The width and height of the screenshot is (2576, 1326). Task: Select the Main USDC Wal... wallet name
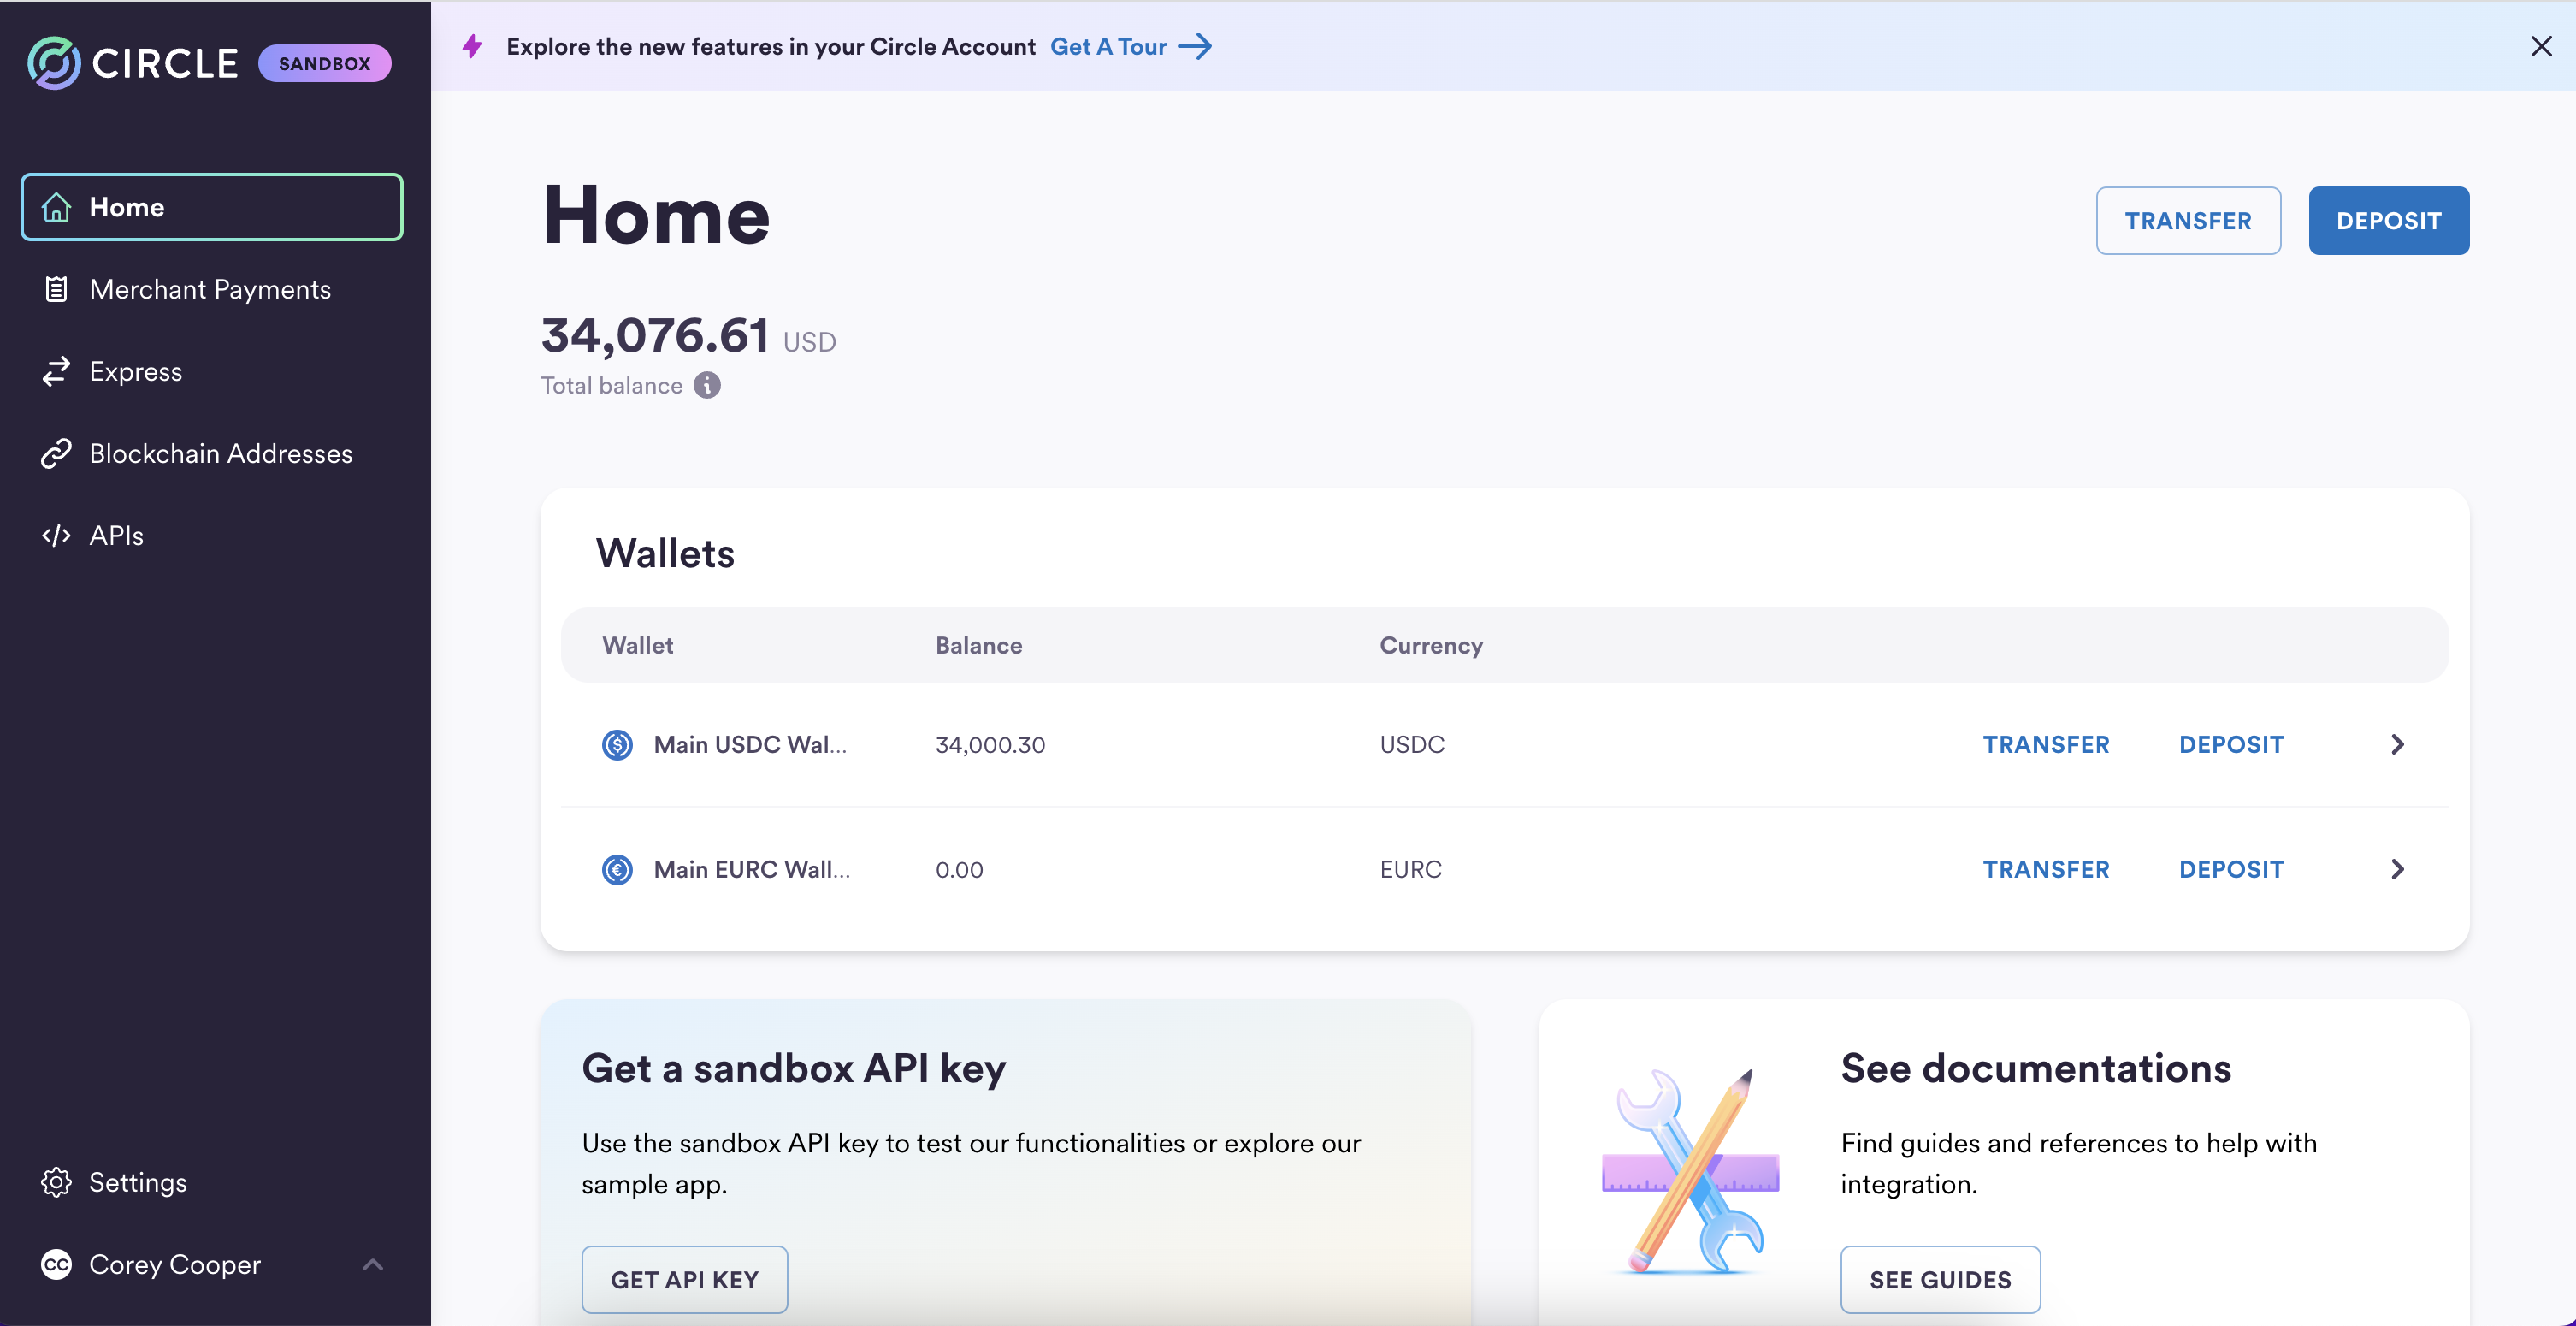[x=750, y=744]
